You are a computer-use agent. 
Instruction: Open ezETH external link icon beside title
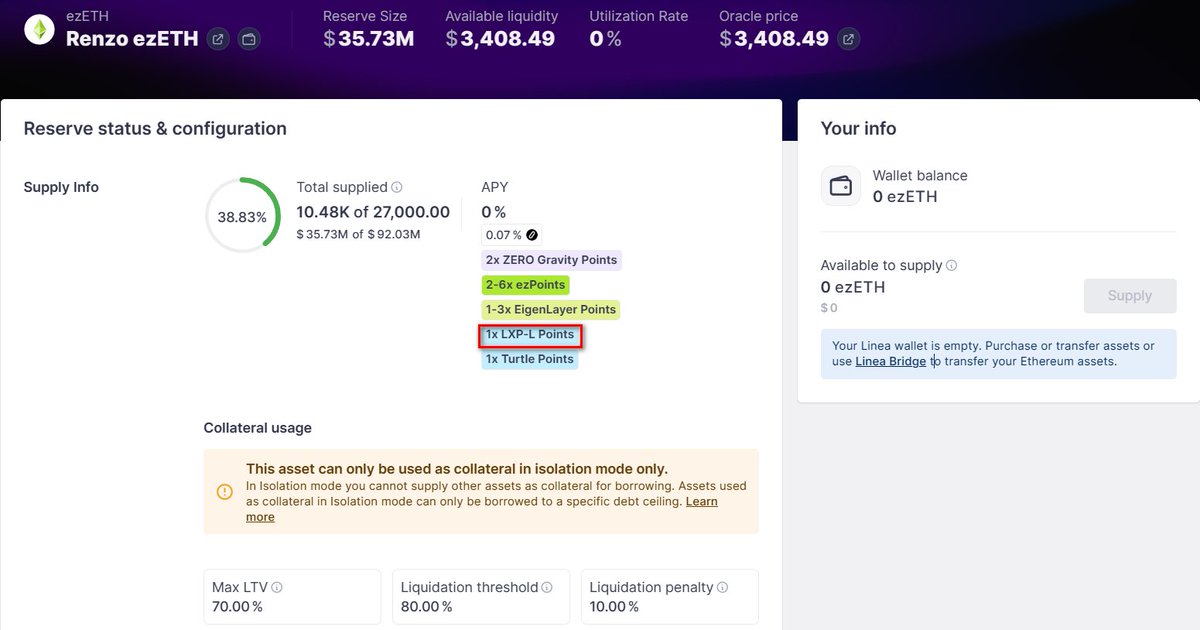tap(218, 40)
